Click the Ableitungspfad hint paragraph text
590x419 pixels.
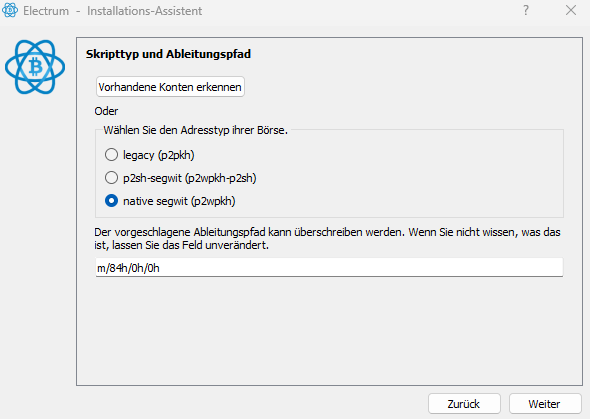327,238
